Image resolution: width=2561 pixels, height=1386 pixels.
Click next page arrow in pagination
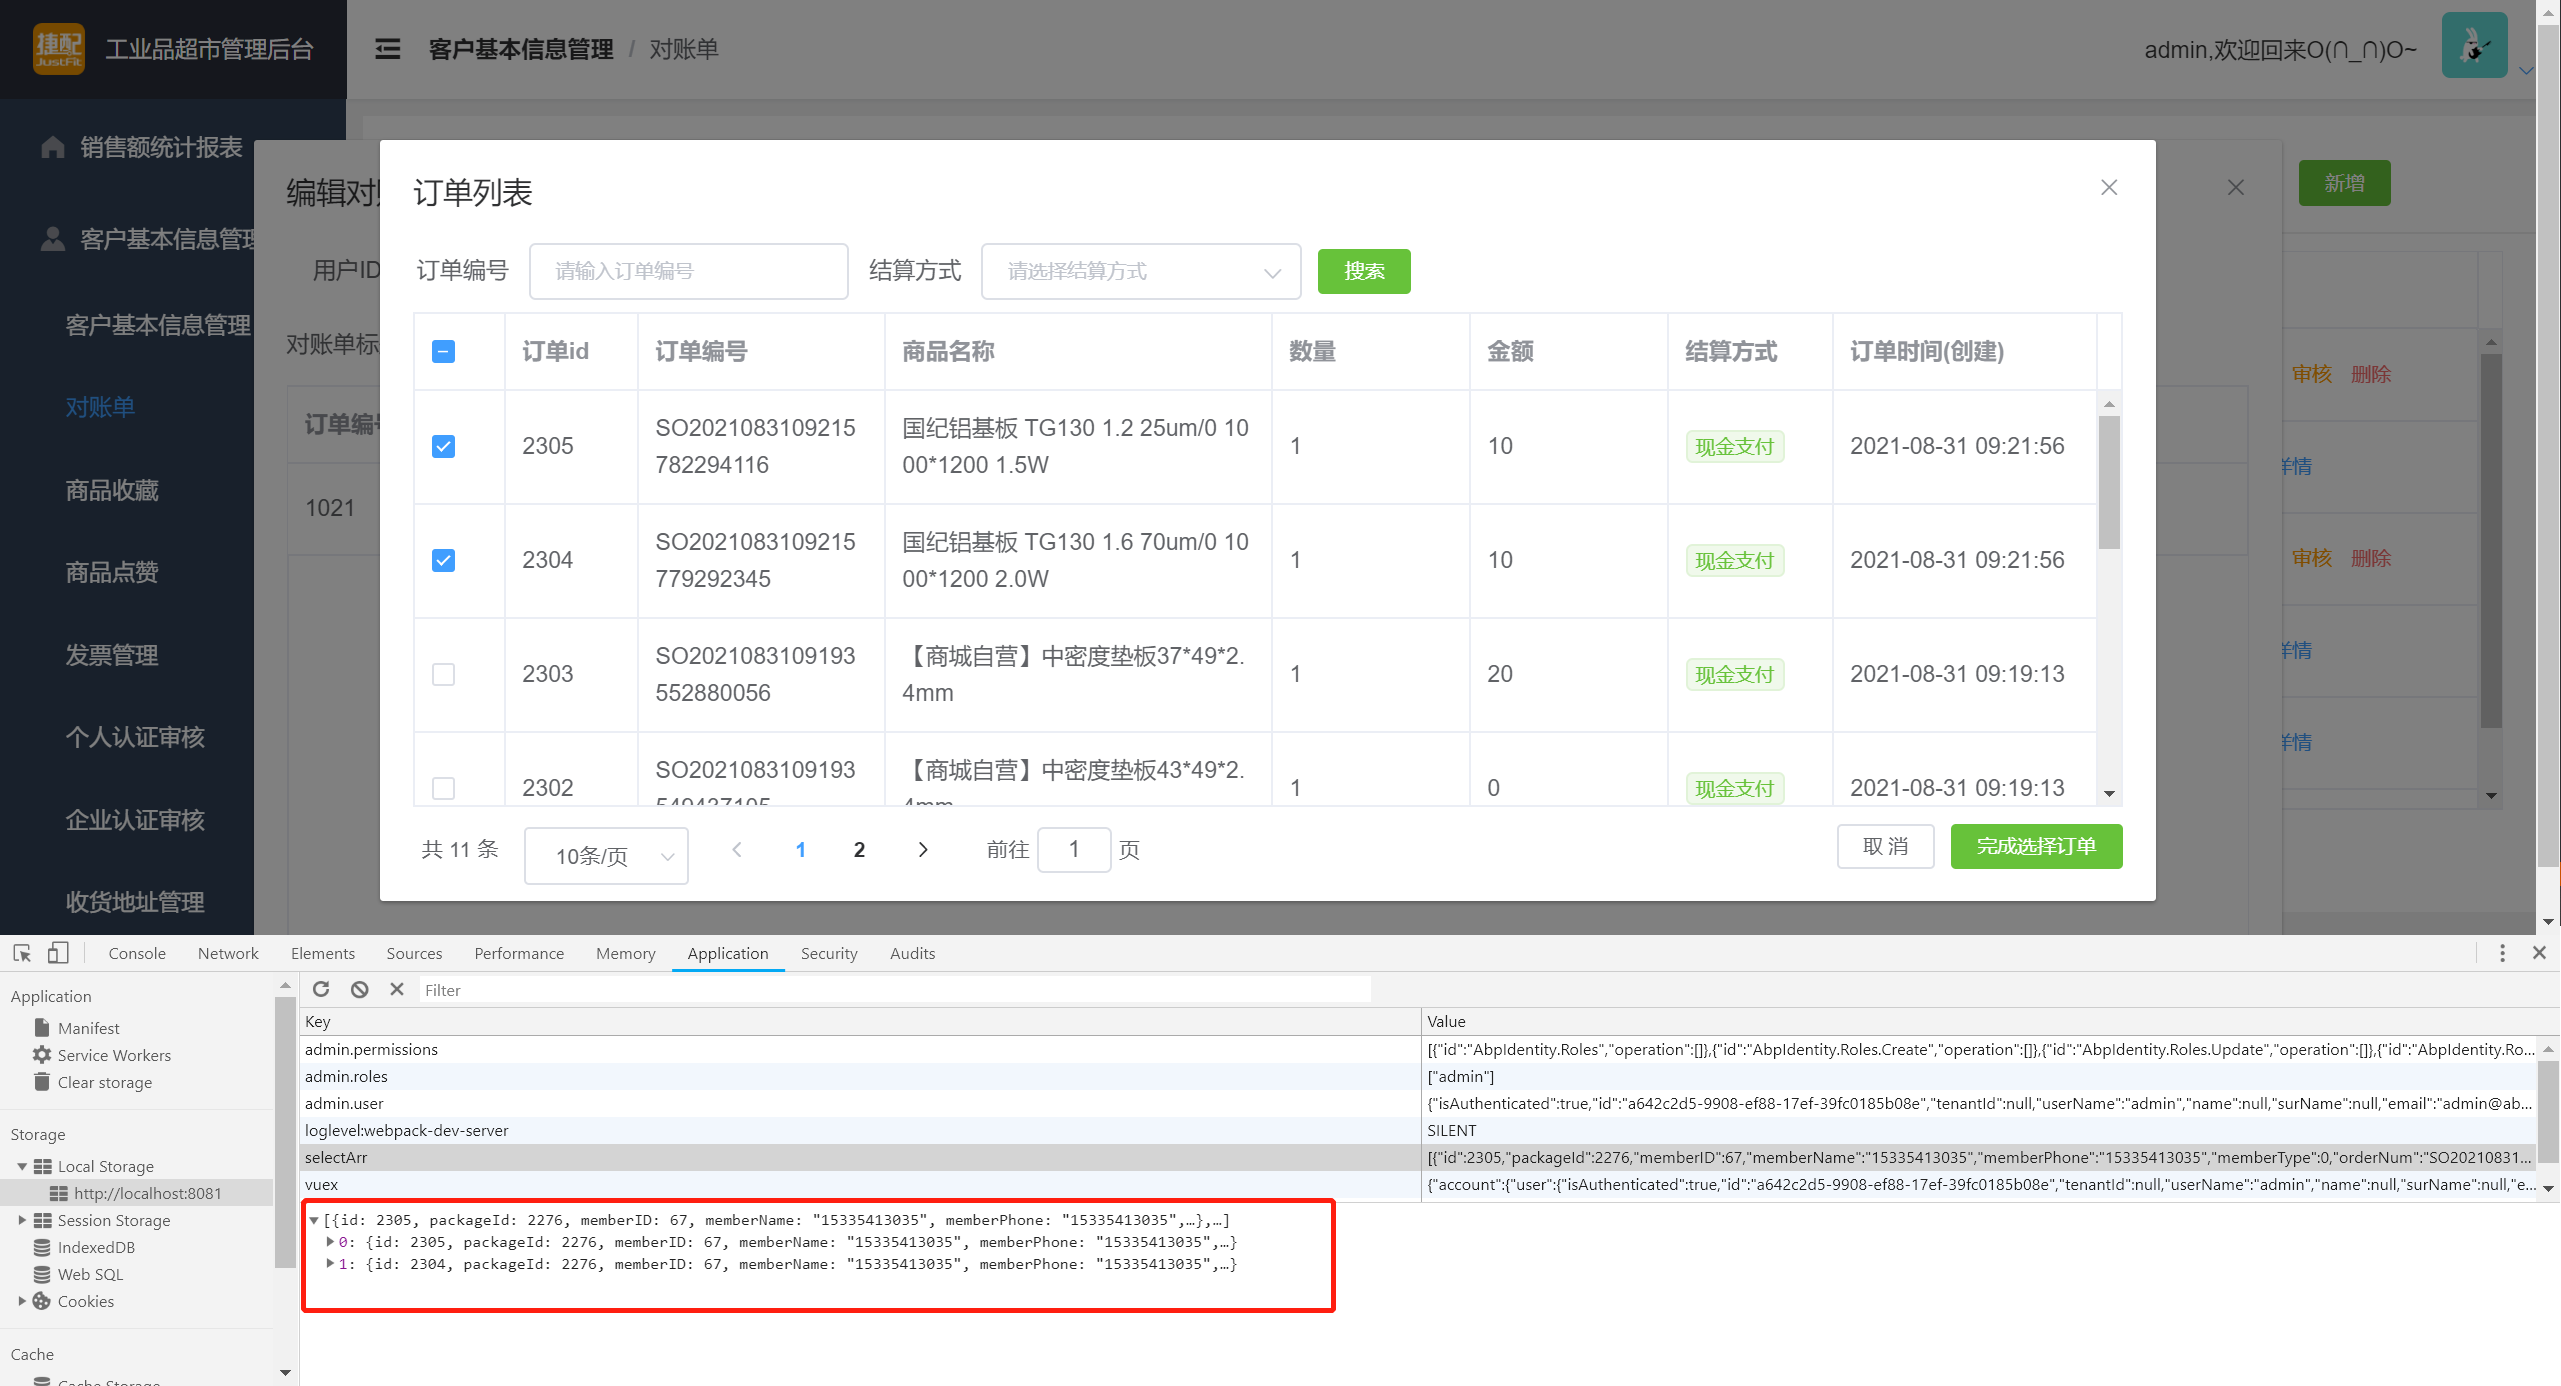tap(922, 849)
